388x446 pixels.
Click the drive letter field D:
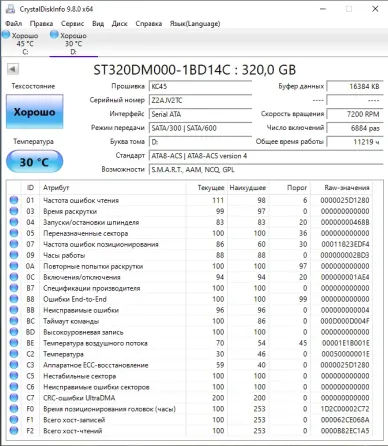[200, 142]
